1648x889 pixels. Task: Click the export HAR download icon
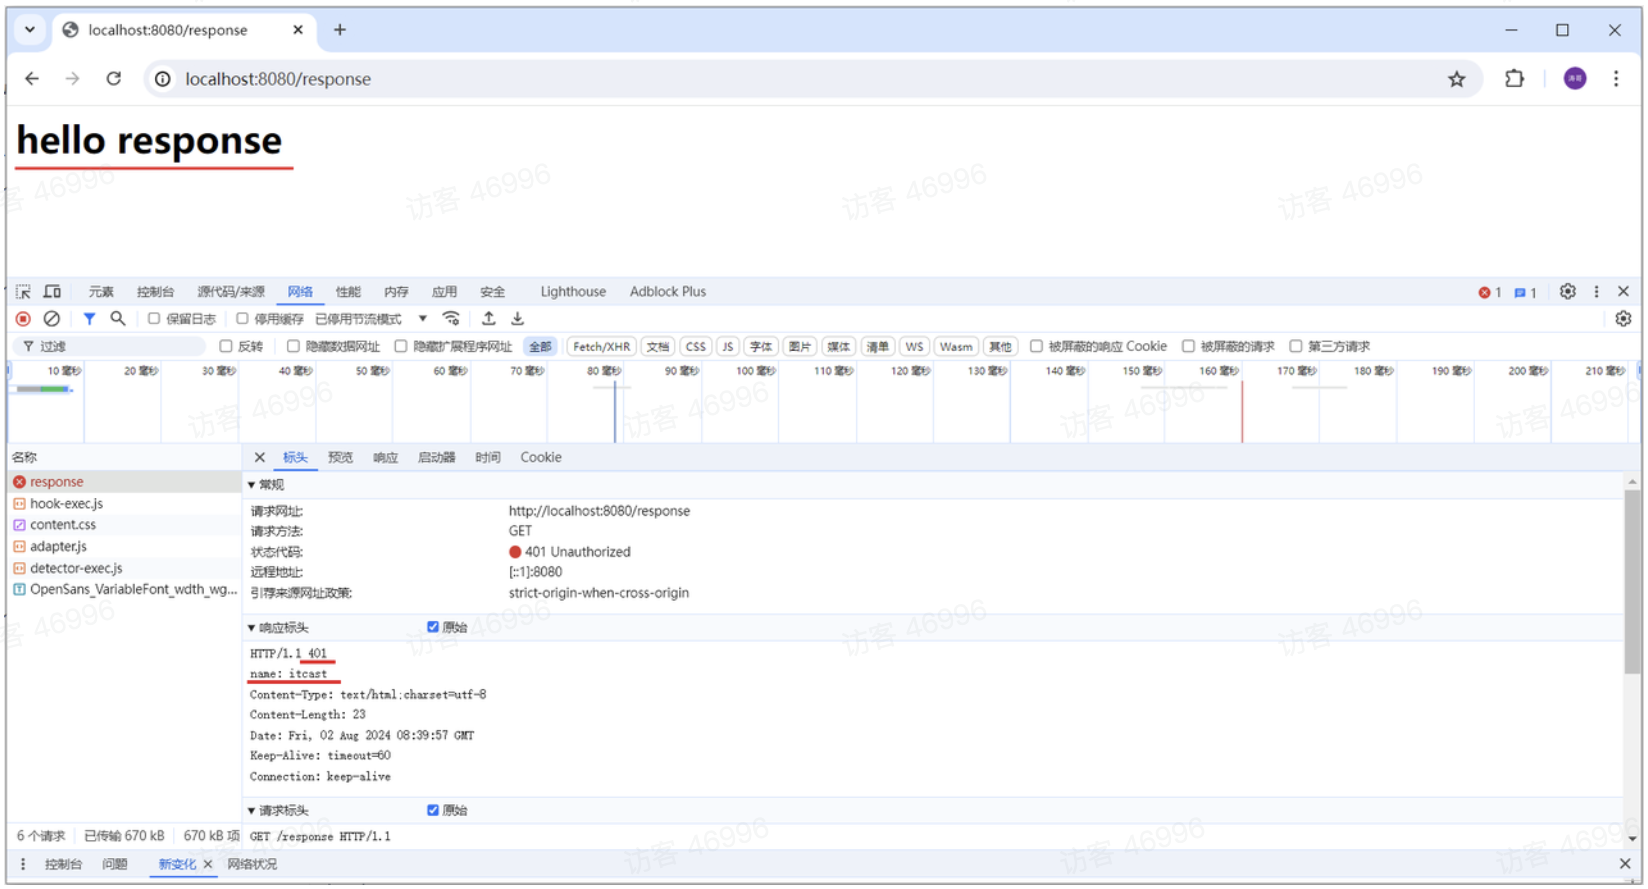point(517,319)
